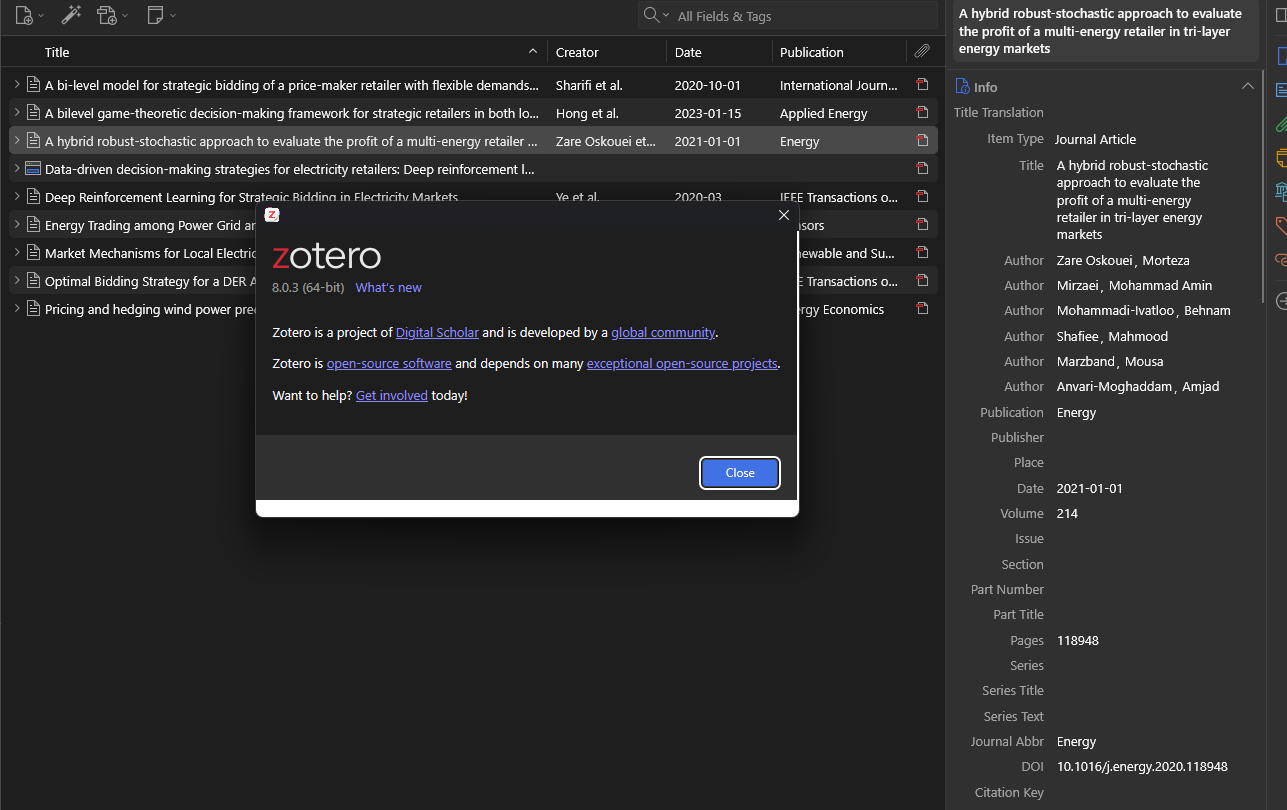Sort items by Creator column header
The height and width of the screenshot is (810, 1287).
607,52
